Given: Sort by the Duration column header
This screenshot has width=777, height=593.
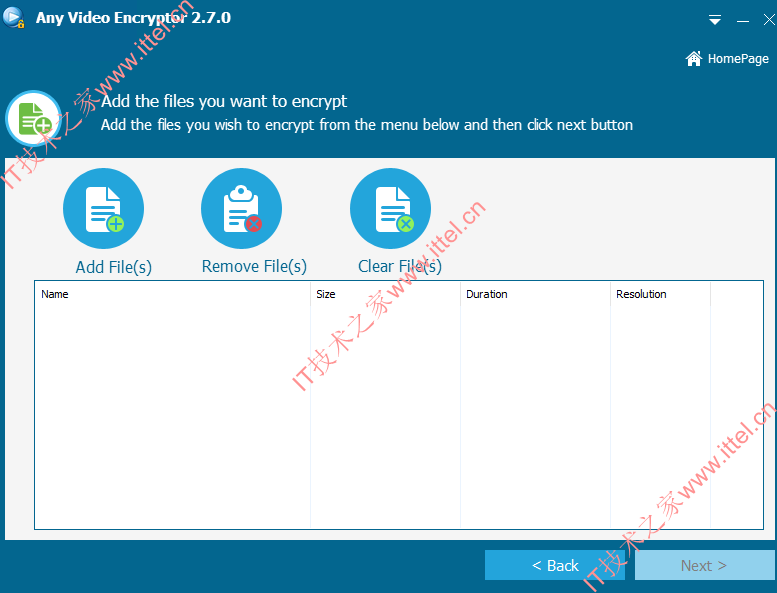Looking at the screenshot, I should point(536,294).
